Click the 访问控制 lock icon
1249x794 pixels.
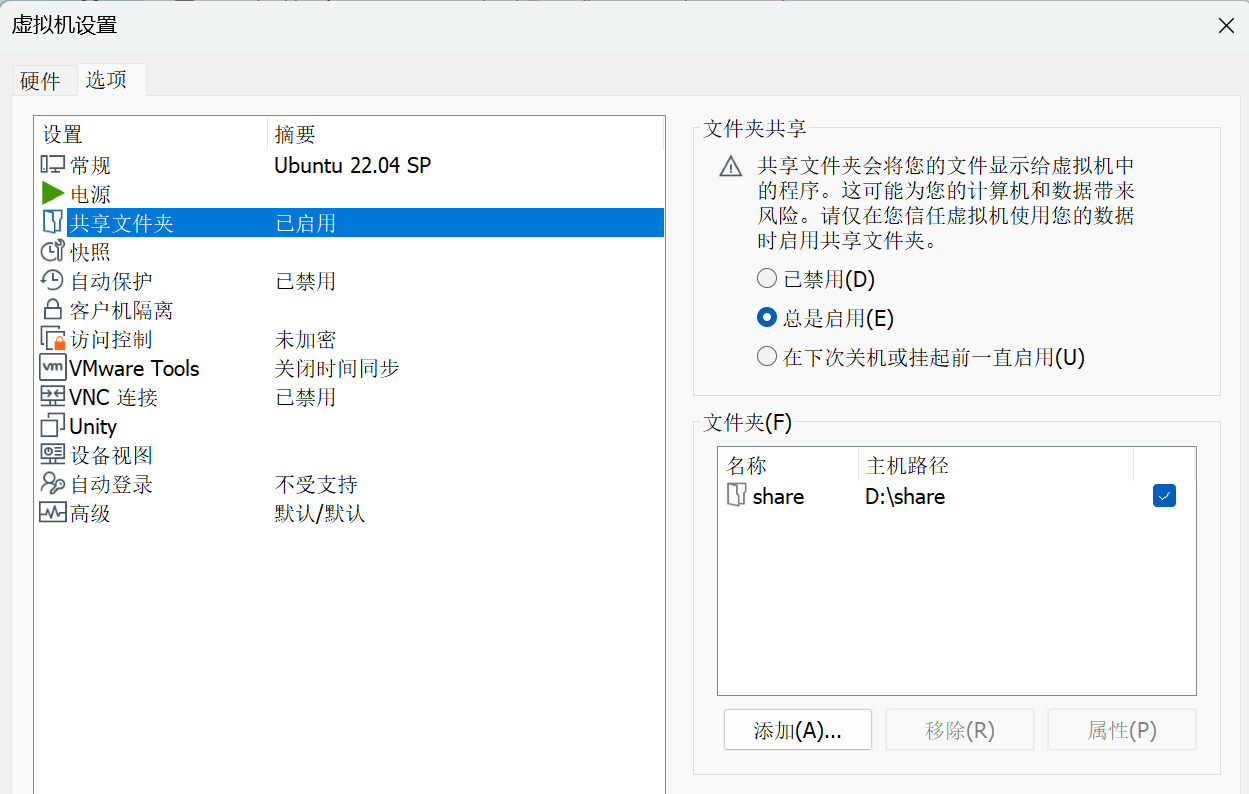tap(52, 339)
